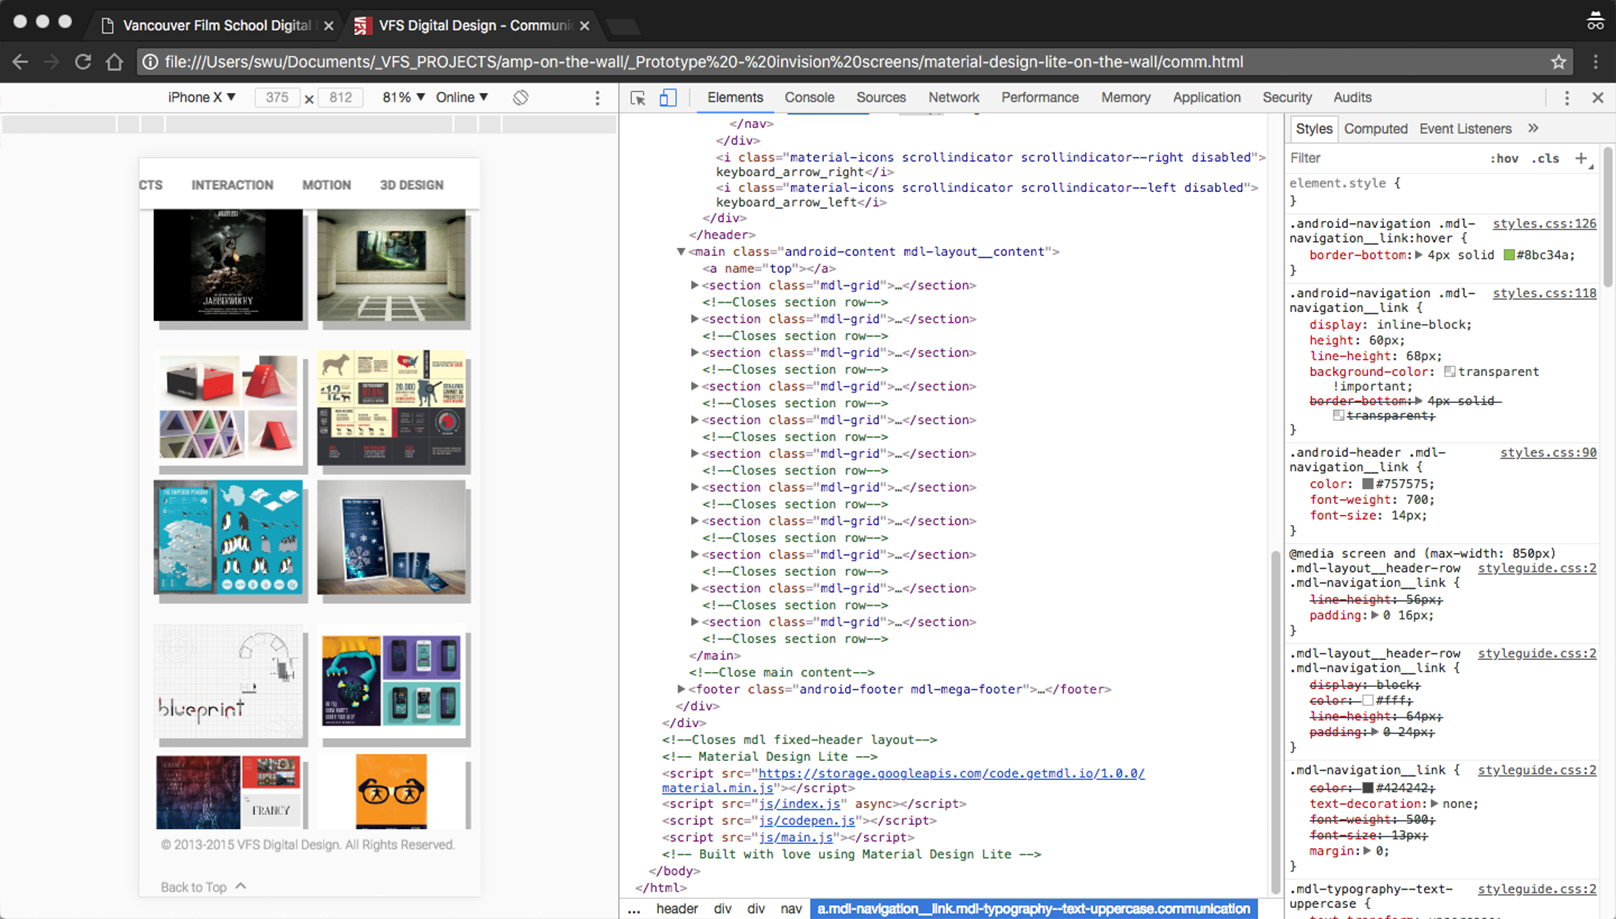Switch to the Event Listeners pane tab

tap(1465, 128)
